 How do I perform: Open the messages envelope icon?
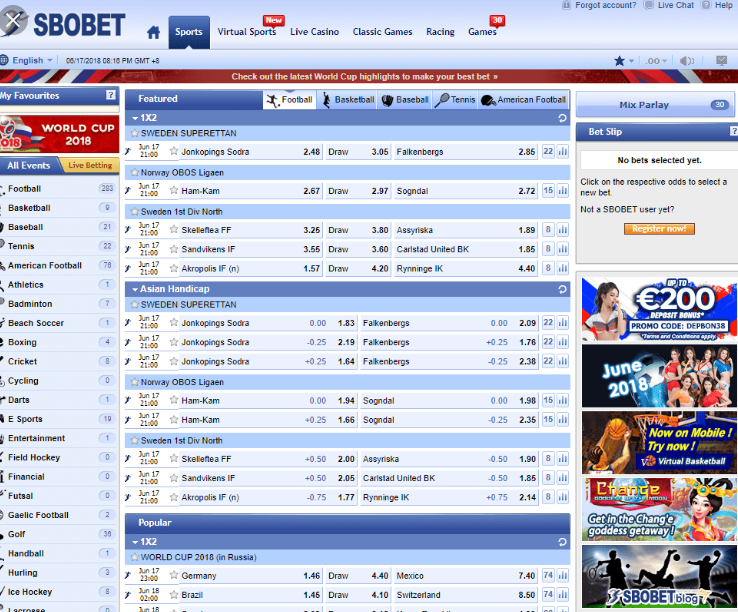coord(721,60)
